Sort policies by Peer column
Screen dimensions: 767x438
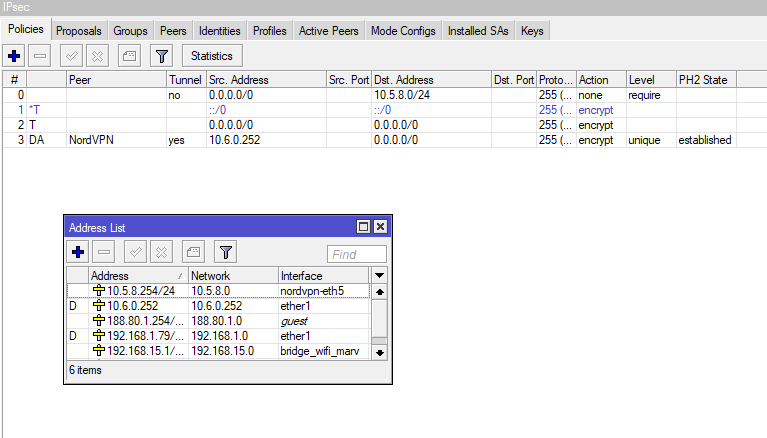pos(116,80)
